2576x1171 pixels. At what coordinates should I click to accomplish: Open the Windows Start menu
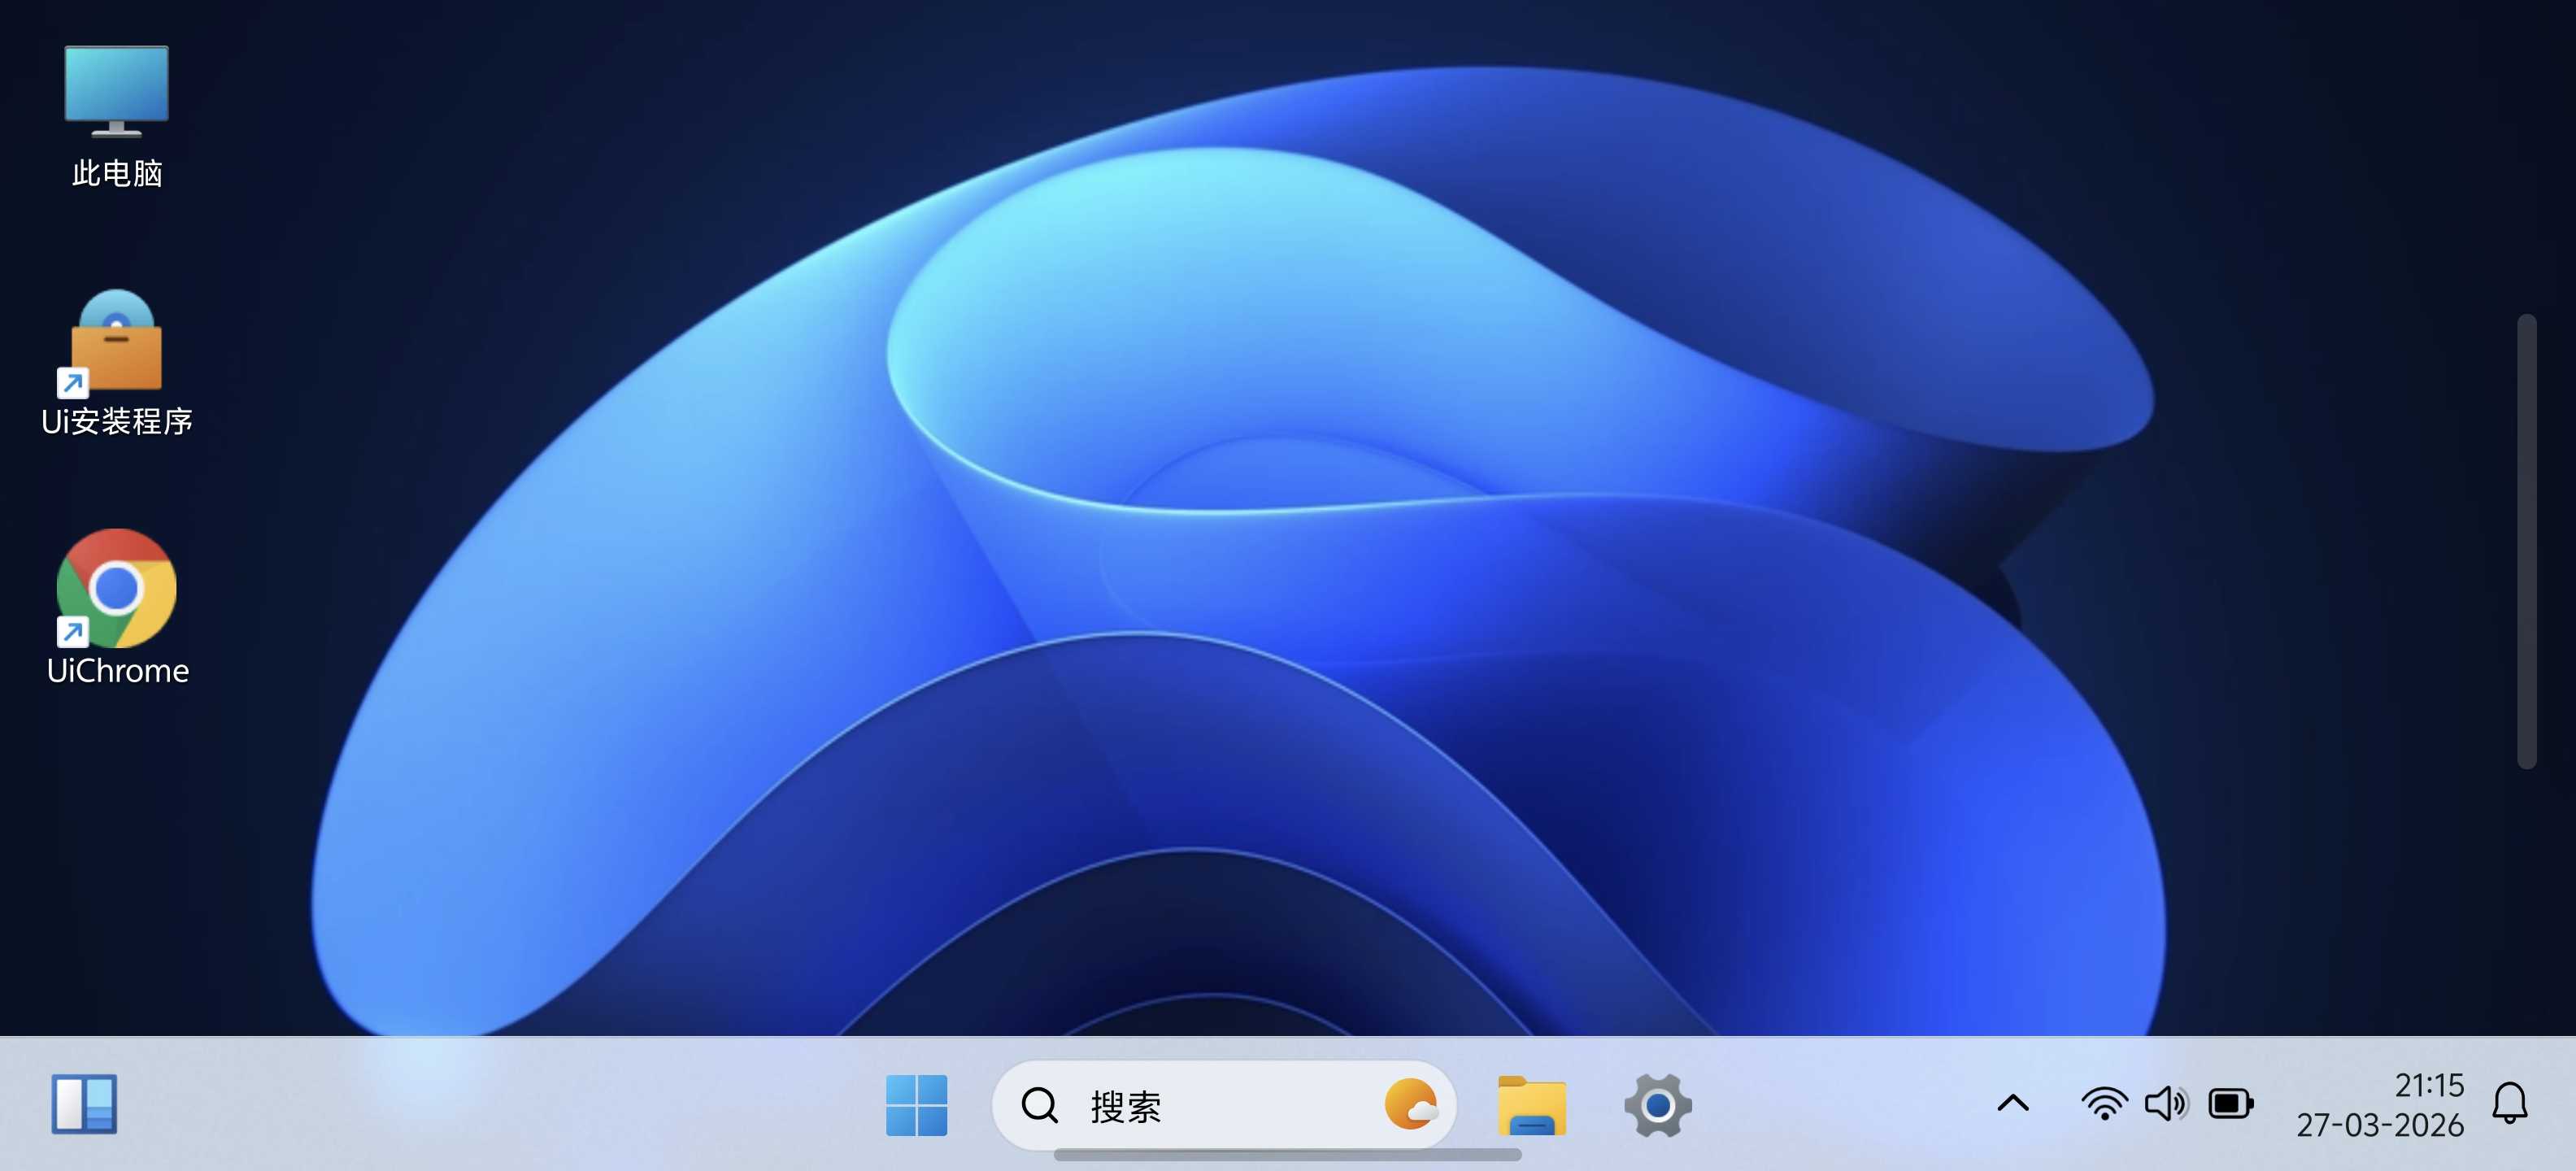pyautogui.click(x=916, y=1105)
